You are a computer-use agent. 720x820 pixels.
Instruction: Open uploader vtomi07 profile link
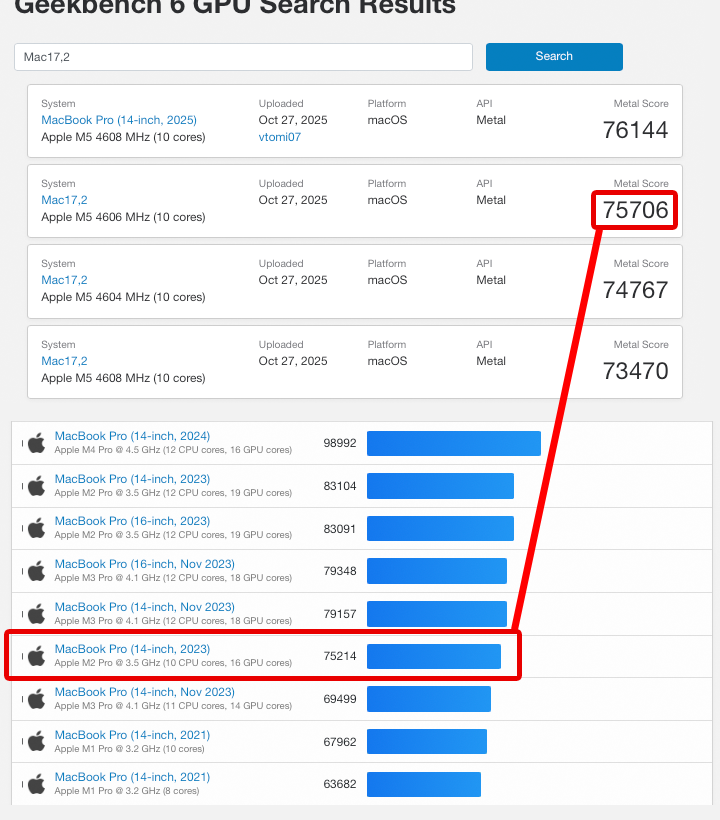point(279,137)
